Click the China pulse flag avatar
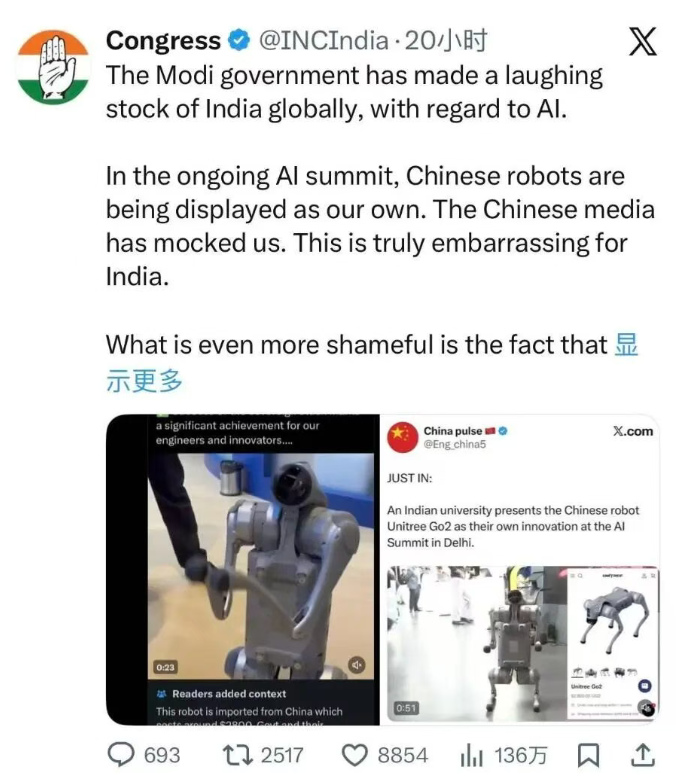Image resolution: width=691 pixels, height=784 pixels. 402,437
